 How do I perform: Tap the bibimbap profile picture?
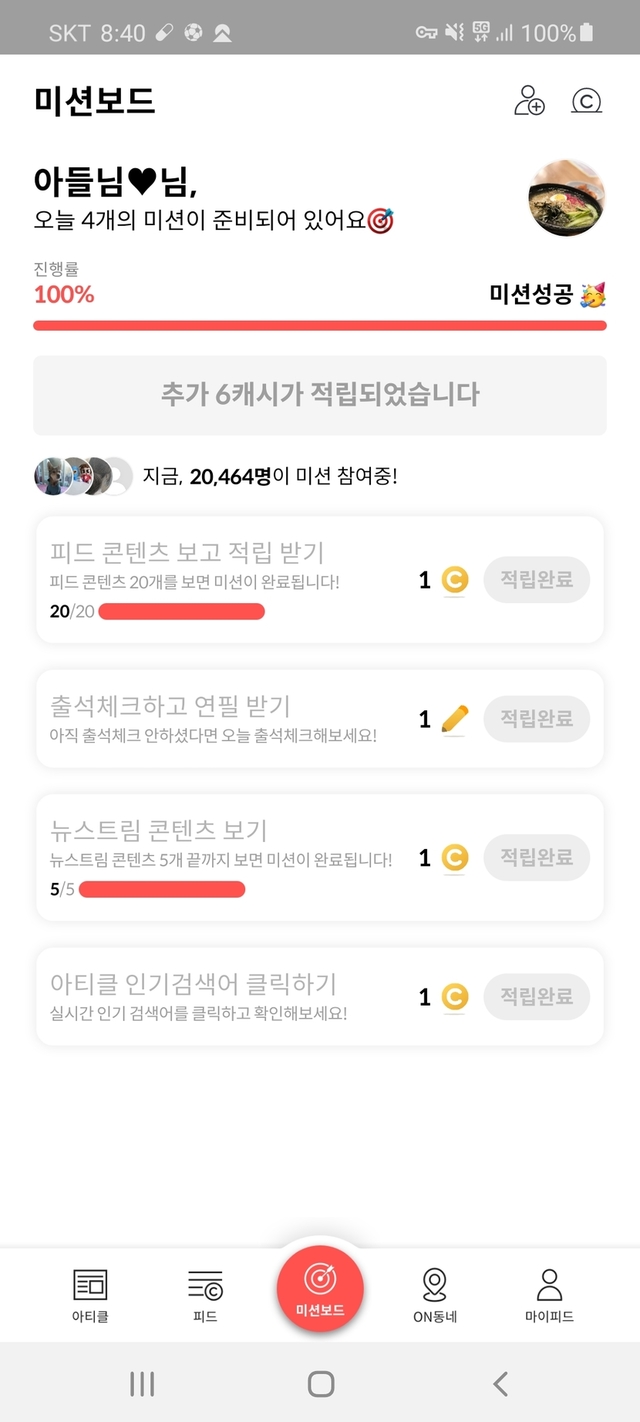pyautogui.click(x=566, y=198)
